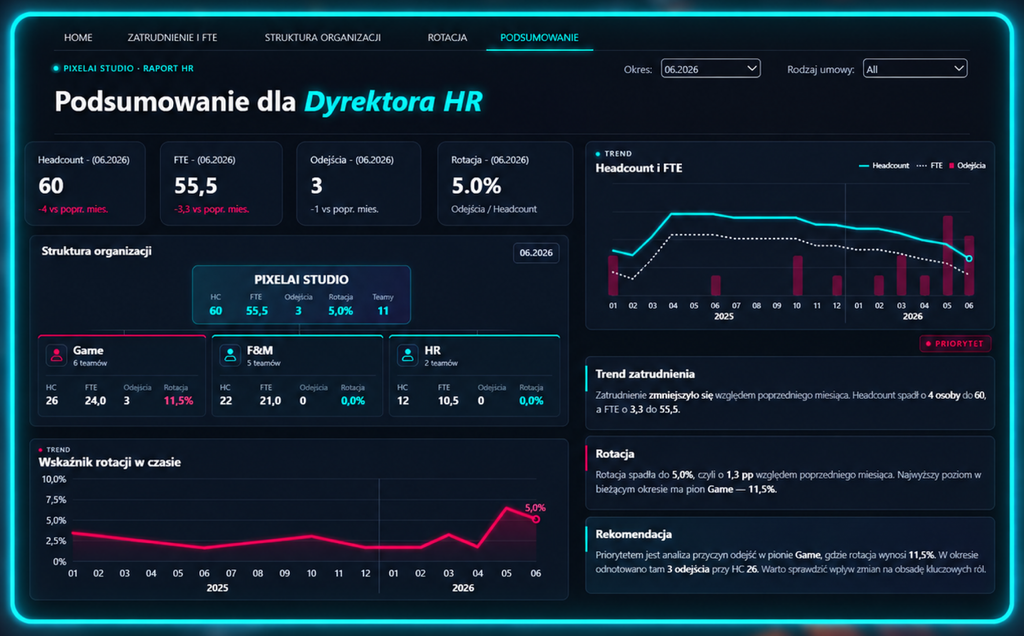This screenshot has height=636, width=1024.
Task: Switch to ZATRUDNIENIE I FTE tab
Action: click(172, 38)
